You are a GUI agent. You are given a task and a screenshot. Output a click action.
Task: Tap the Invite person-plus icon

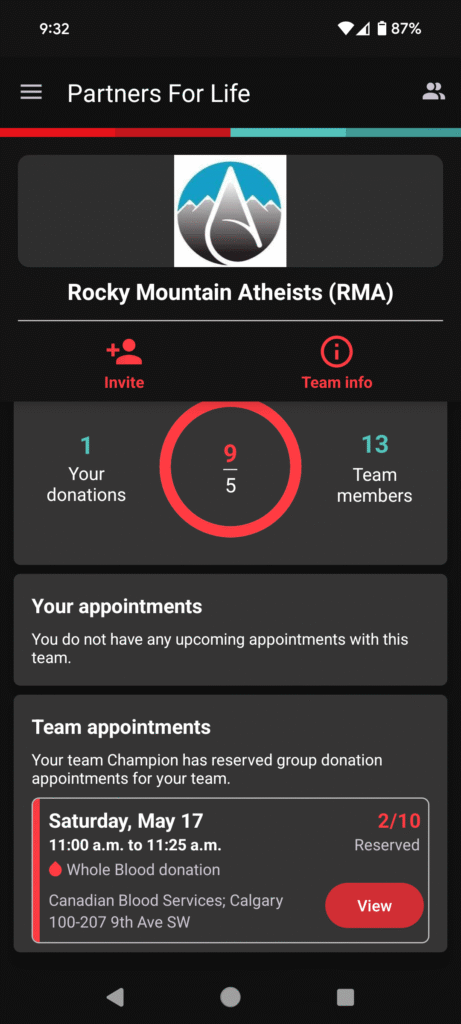click(124, 353)
